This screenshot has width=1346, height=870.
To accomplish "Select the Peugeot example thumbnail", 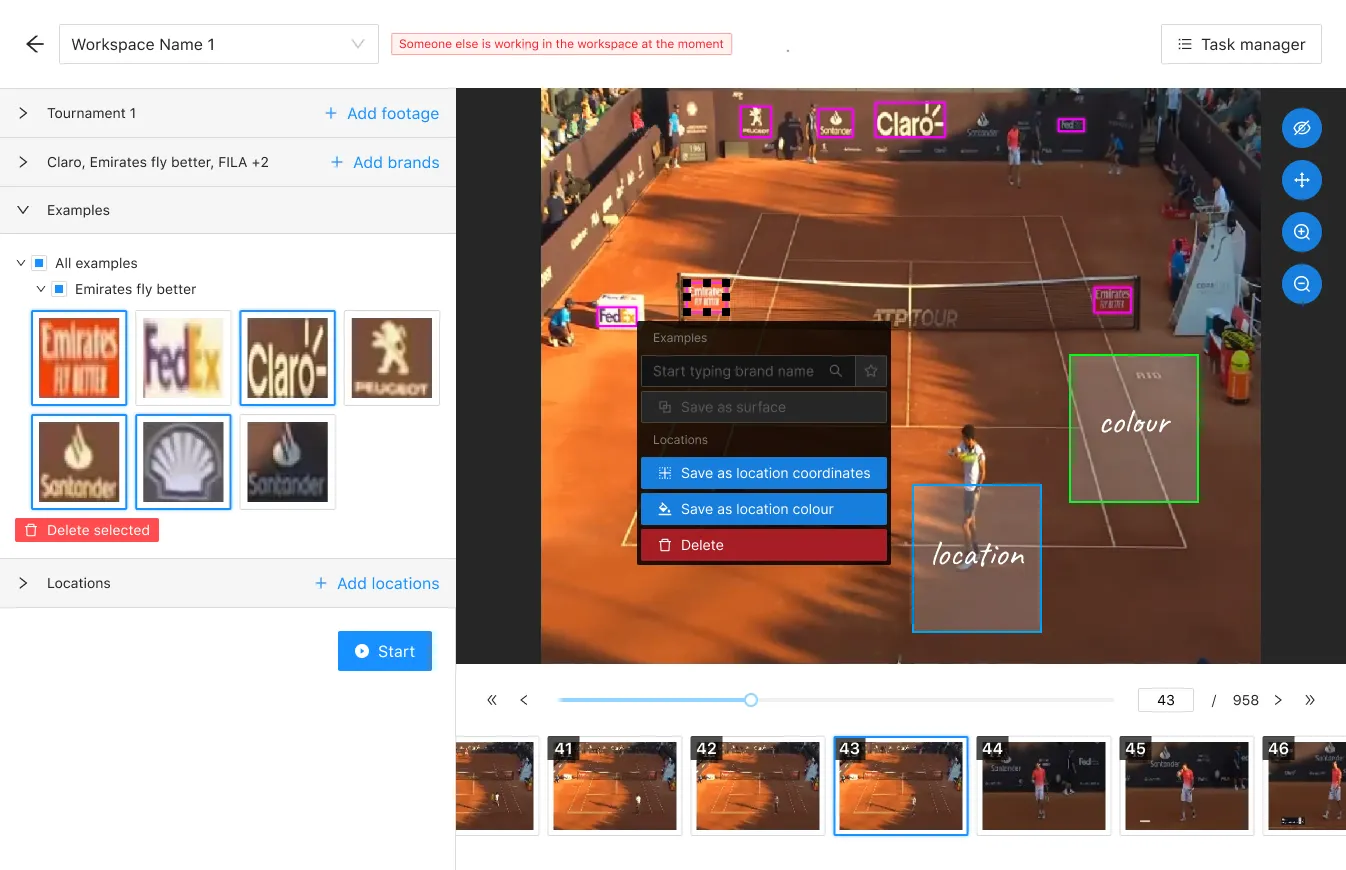I will click(391, 358).
